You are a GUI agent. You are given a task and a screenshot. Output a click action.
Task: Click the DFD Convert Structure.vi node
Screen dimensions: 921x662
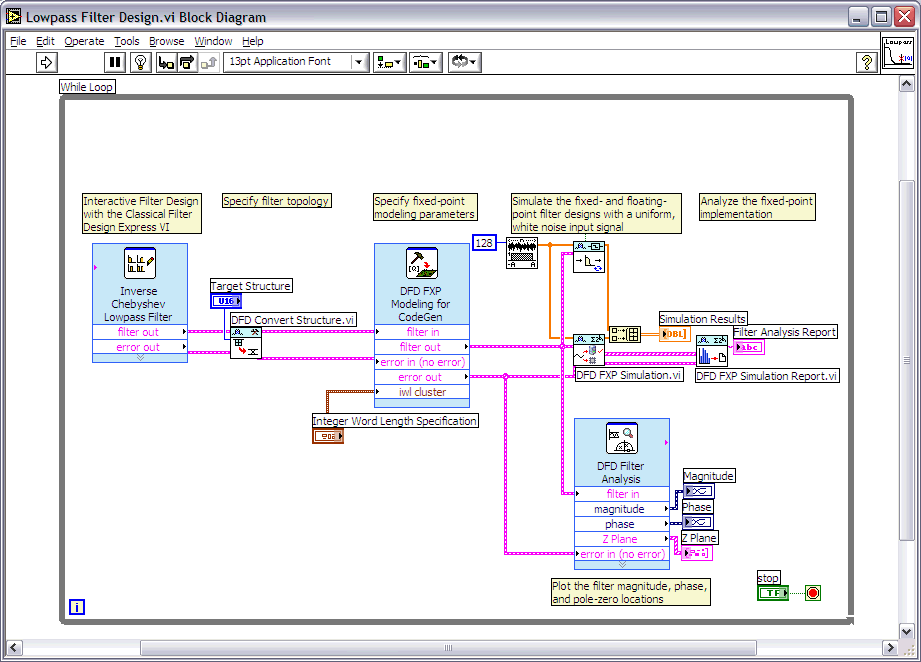coord(245,344)
